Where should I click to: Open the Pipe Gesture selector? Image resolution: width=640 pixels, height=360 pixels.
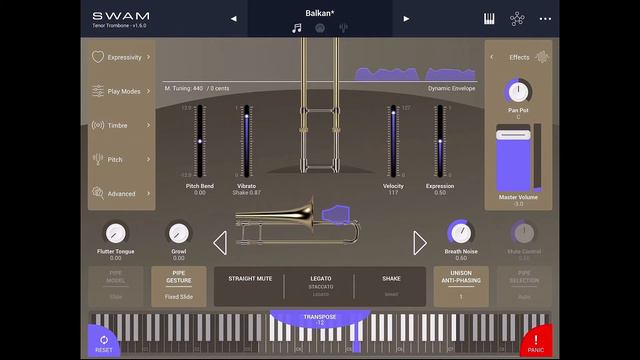(179, 287)
